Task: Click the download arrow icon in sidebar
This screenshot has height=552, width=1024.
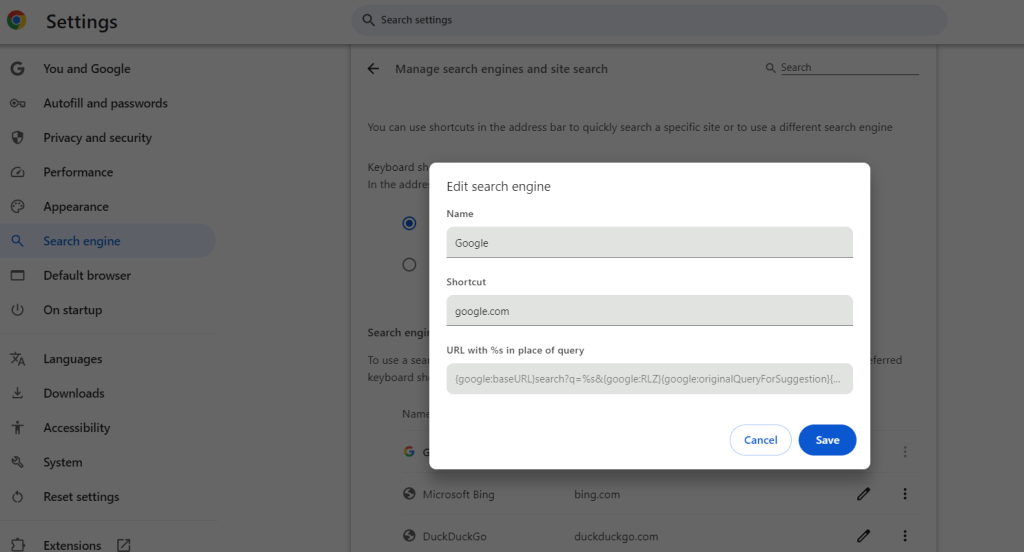Action: 18,393
